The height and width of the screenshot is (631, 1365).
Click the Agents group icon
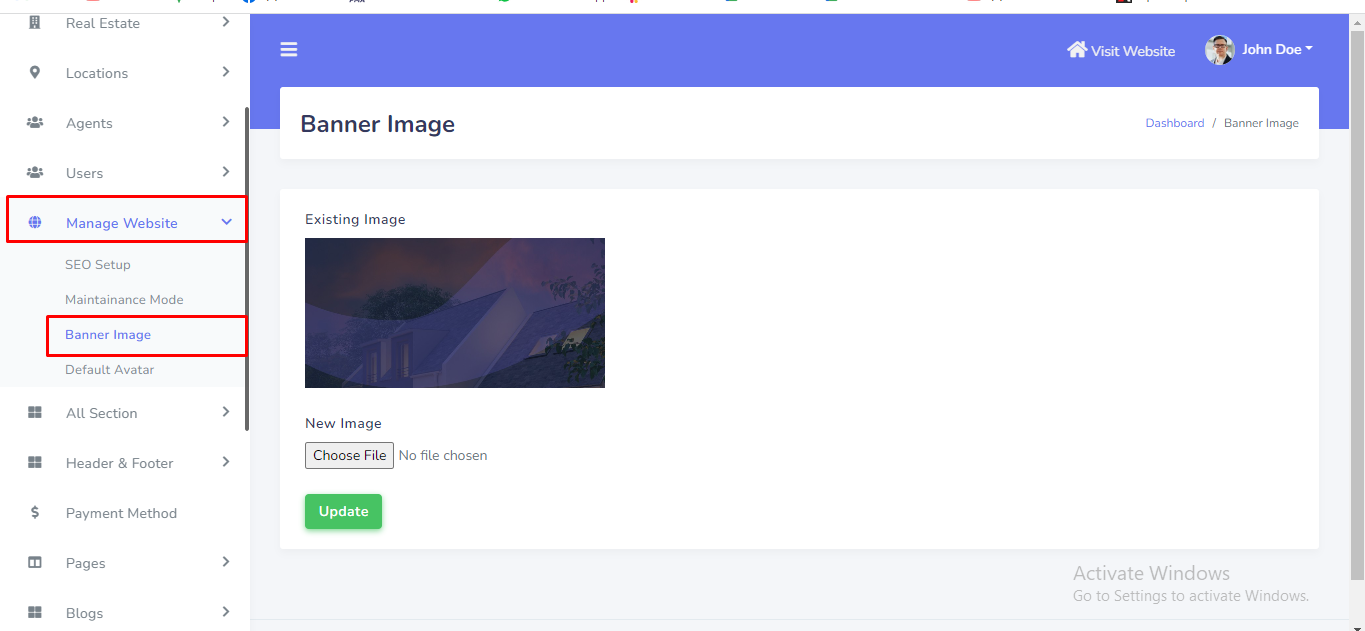[35, 123]
